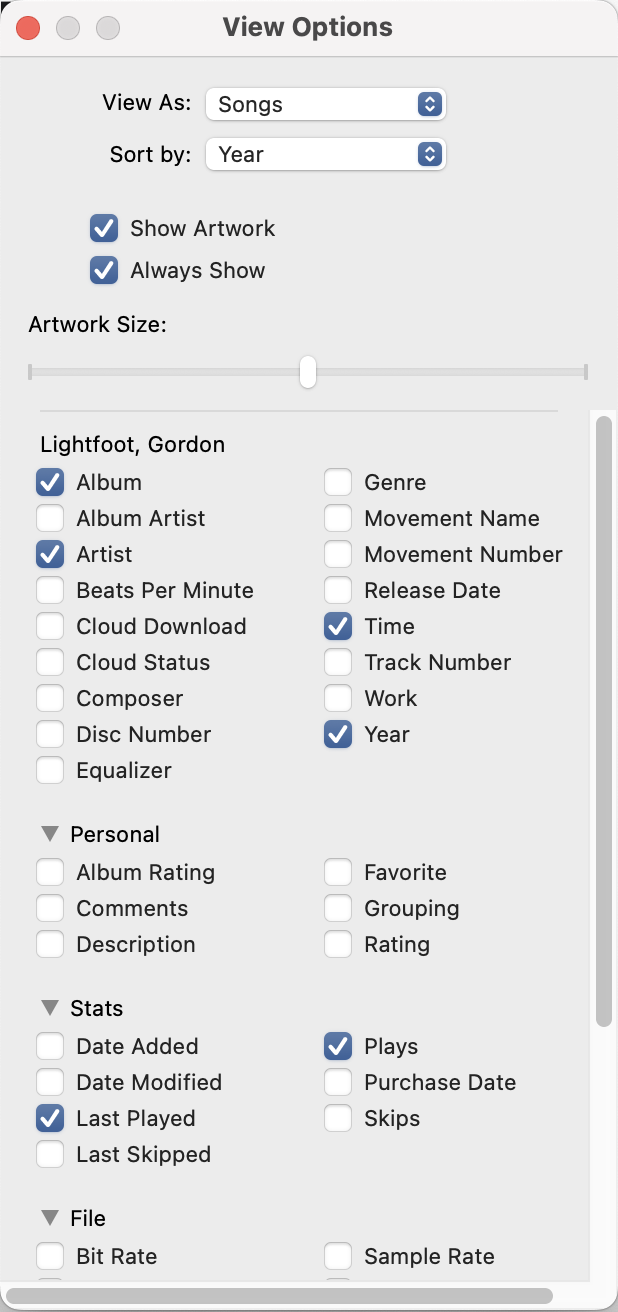618x1312 pixels.
Task: Click the Artwork Size slider handle
Action: click(x=308, y=372)
